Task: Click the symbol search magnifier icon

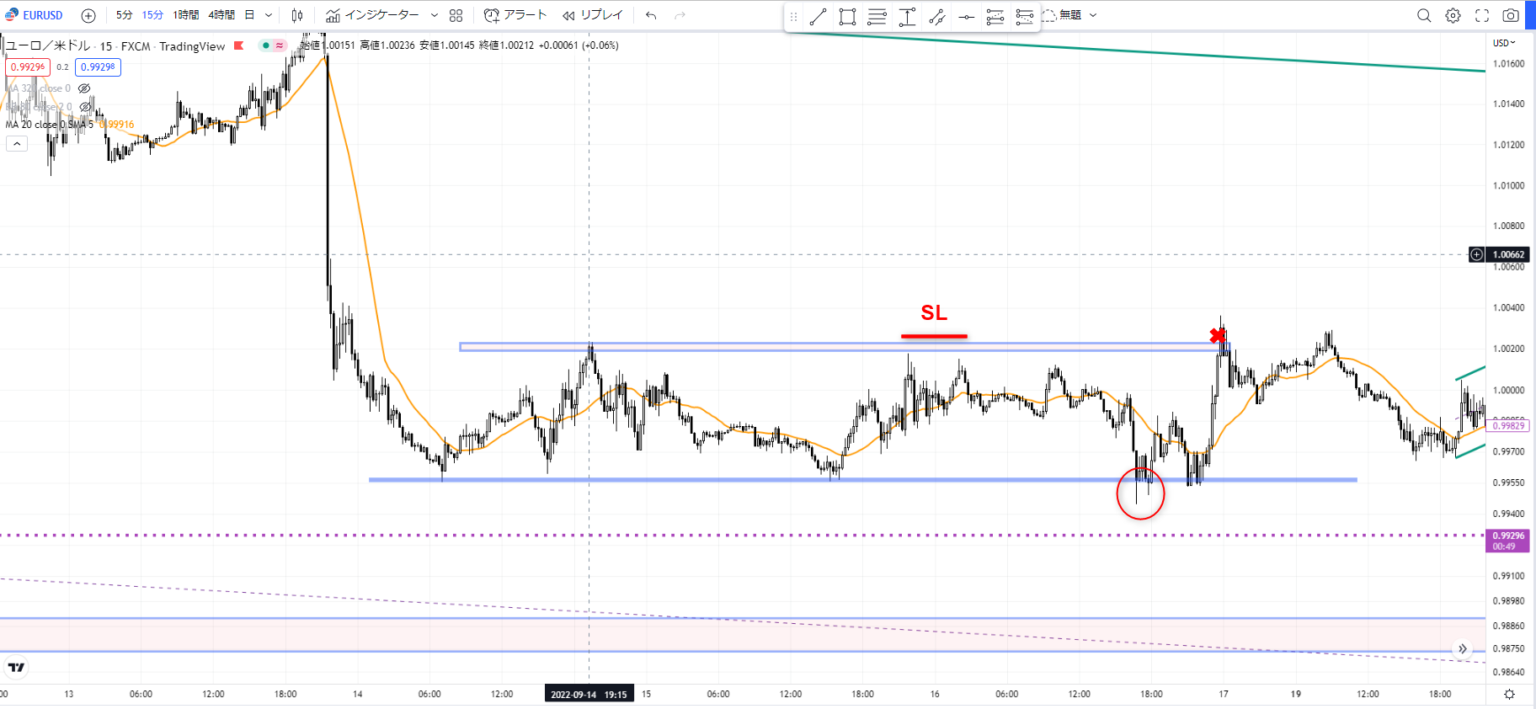Action: [1424, 15]
